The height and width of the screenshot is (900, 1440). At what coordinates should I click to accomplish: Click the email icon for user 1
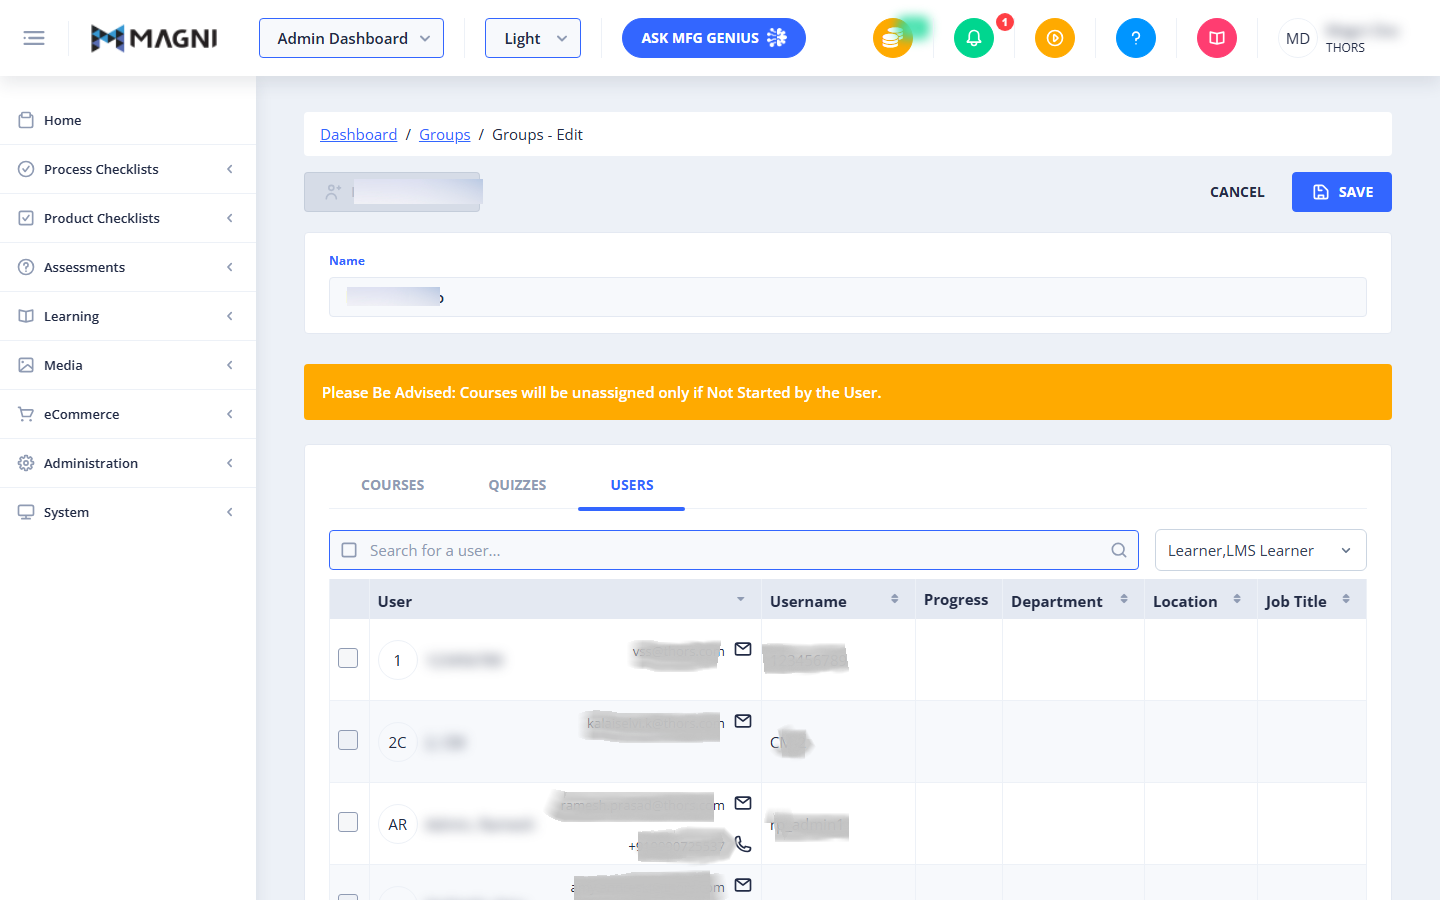click(x=743, y=649)
